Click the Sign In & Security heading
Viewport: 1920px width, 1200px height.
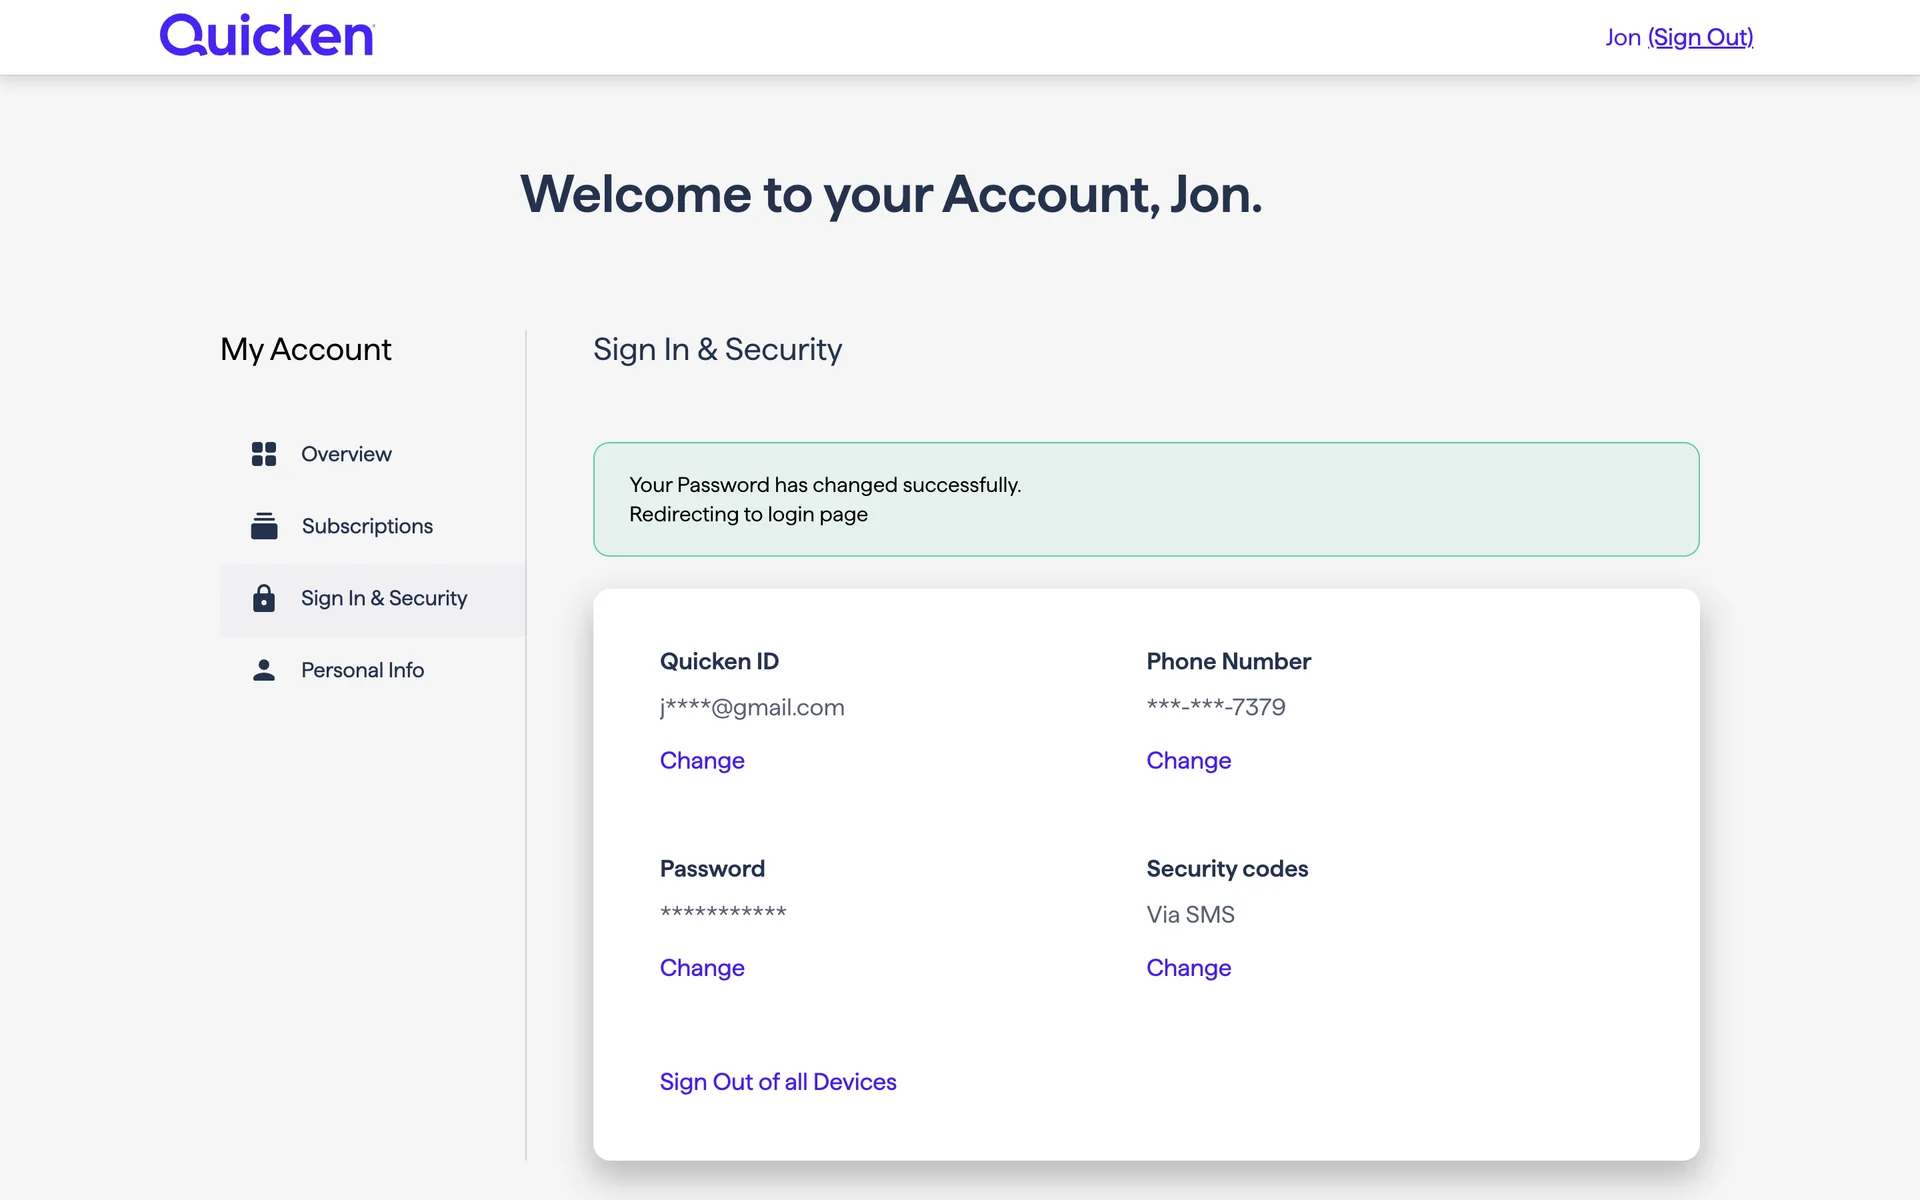pos(717,349)
